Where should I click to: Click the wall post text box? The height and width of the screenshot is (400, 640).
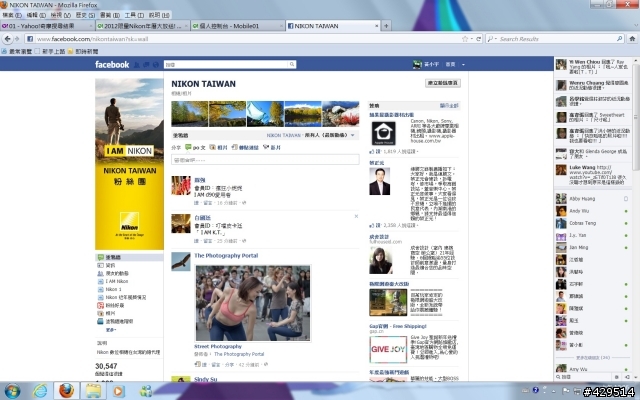[265, 160]
